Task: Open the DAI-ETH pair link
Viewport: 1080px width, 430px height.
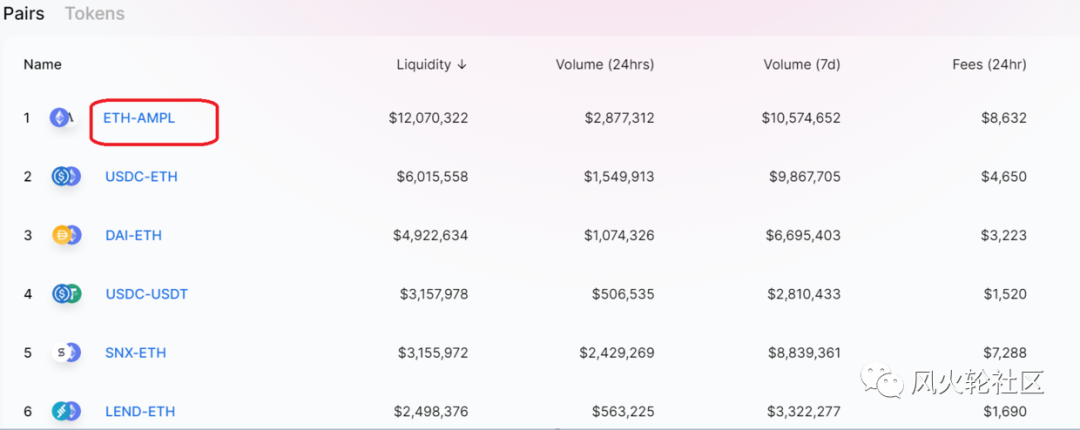Action: (x=133, y=236)
